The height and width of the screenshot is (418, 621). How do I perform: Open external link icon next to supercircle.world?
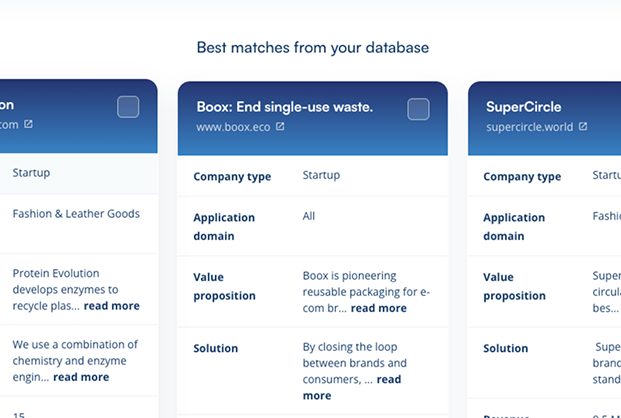click(x=583, y=126)
